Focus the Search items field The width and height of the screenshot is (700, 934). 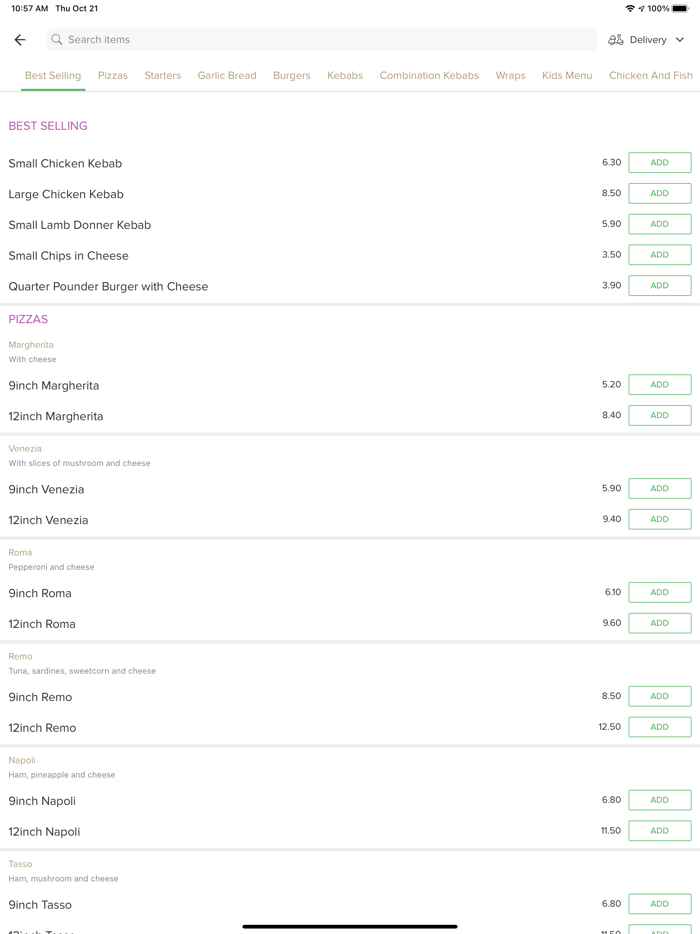(320, 40)
